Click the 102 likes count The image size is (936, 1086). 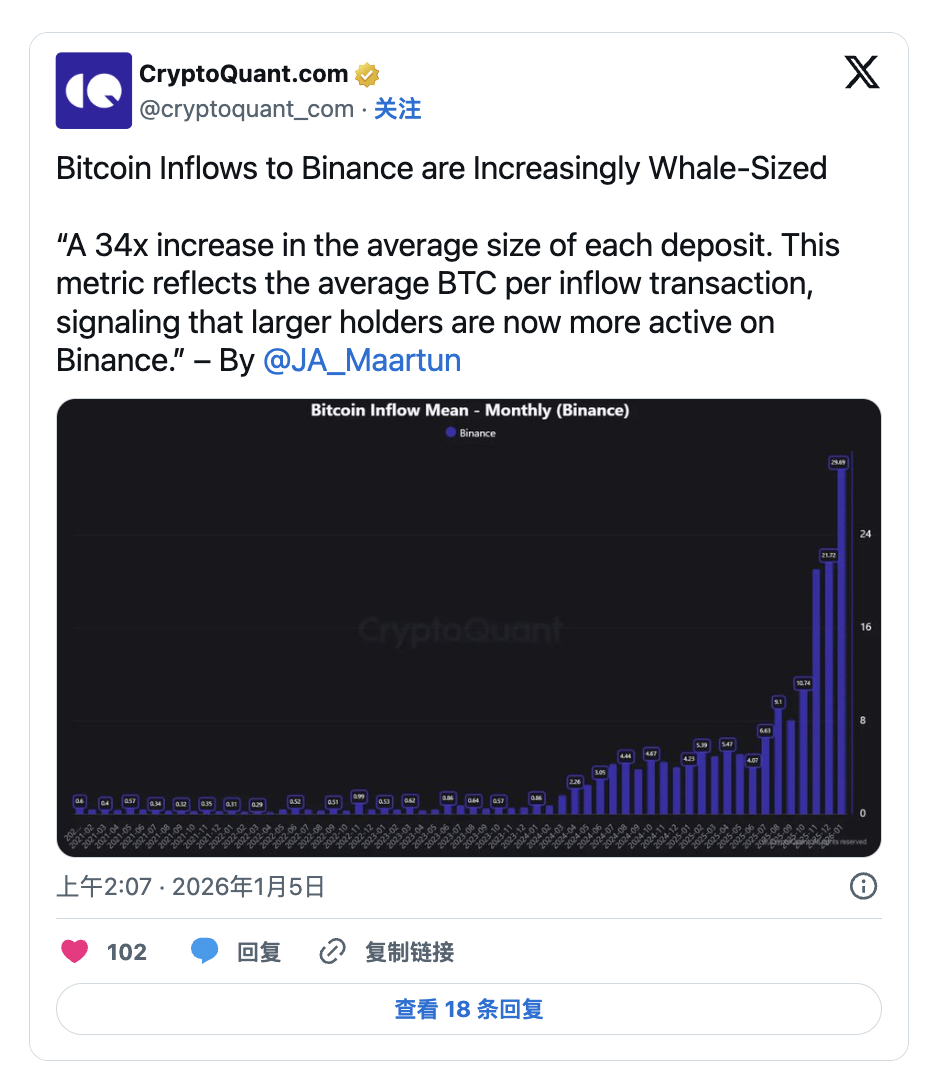(127, 952)
